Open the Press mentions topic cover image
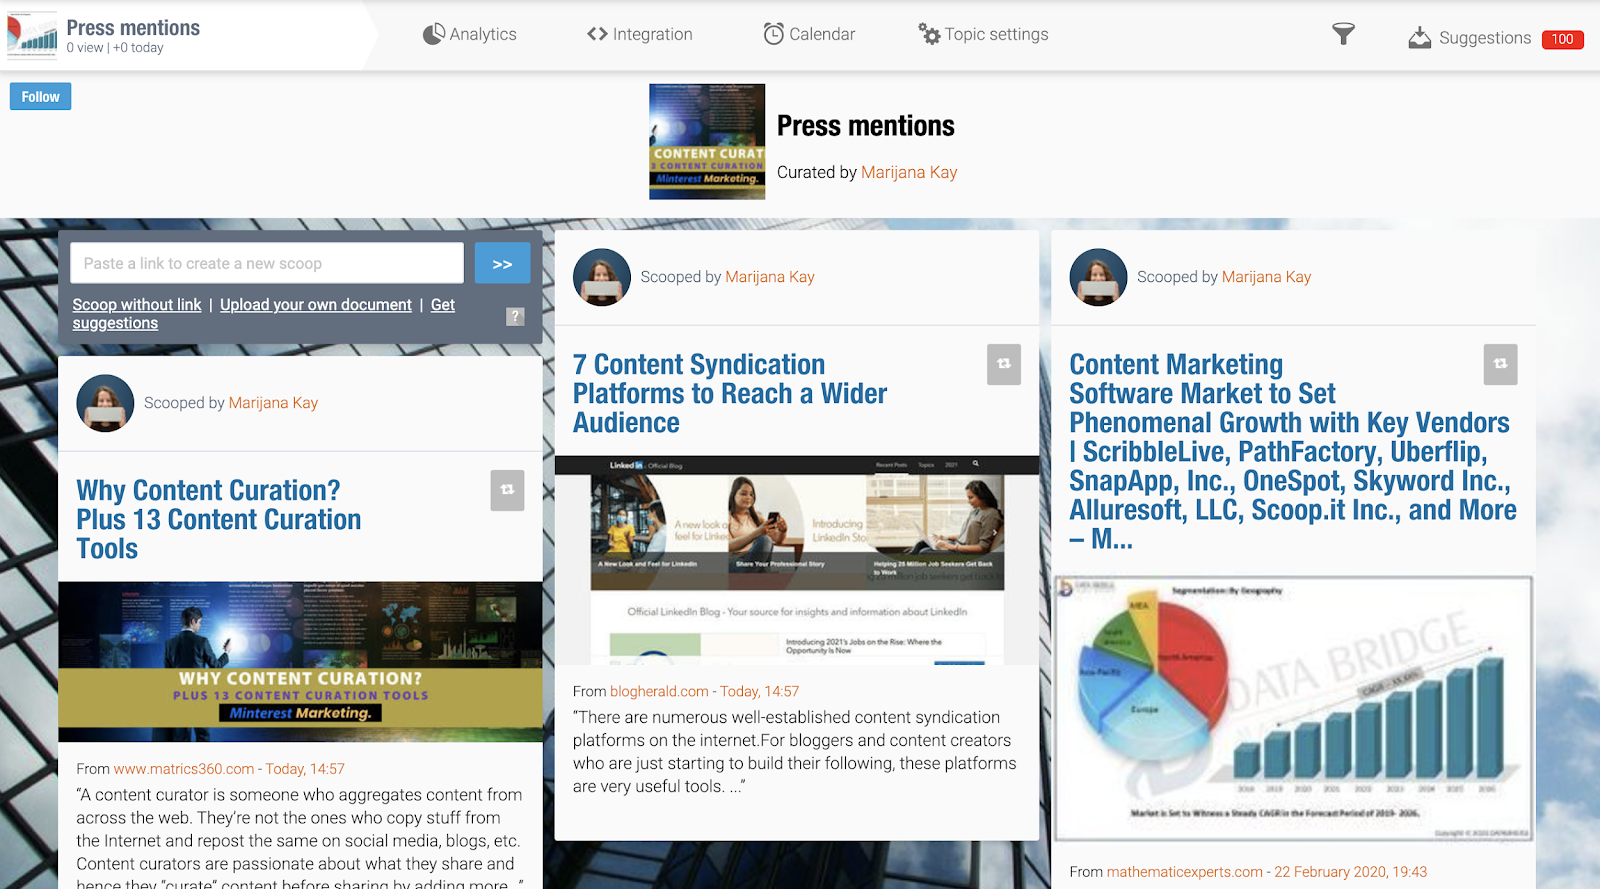 707,141
